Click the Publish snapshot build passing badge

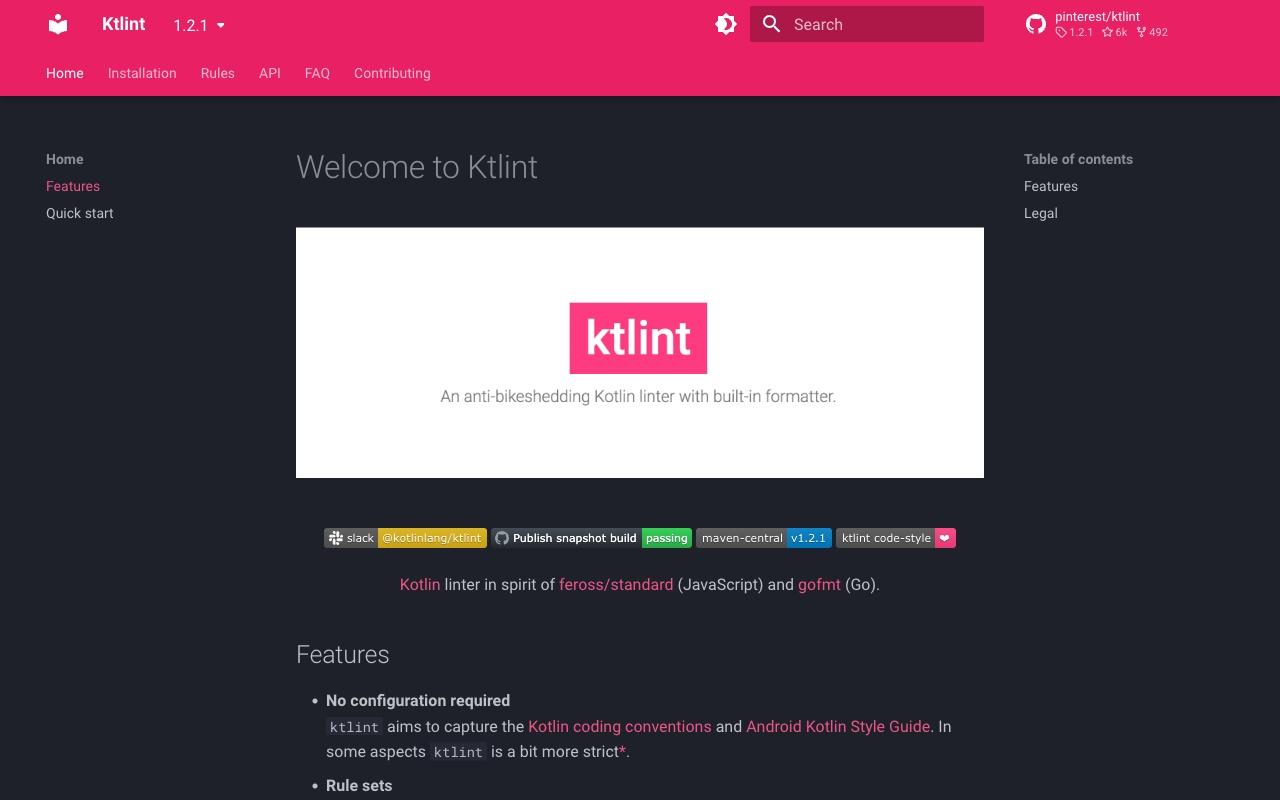click(x=591, y=538)
